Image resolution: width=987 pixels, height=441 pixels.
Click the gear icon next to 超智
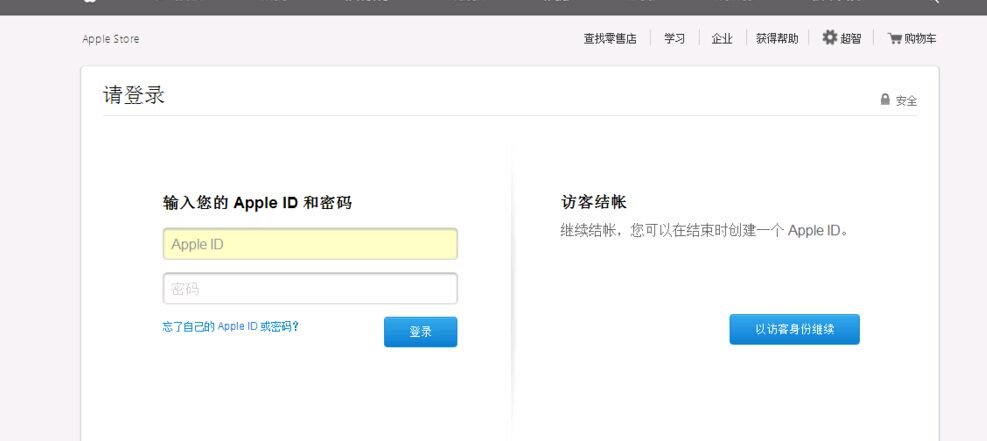pos(830,38)
